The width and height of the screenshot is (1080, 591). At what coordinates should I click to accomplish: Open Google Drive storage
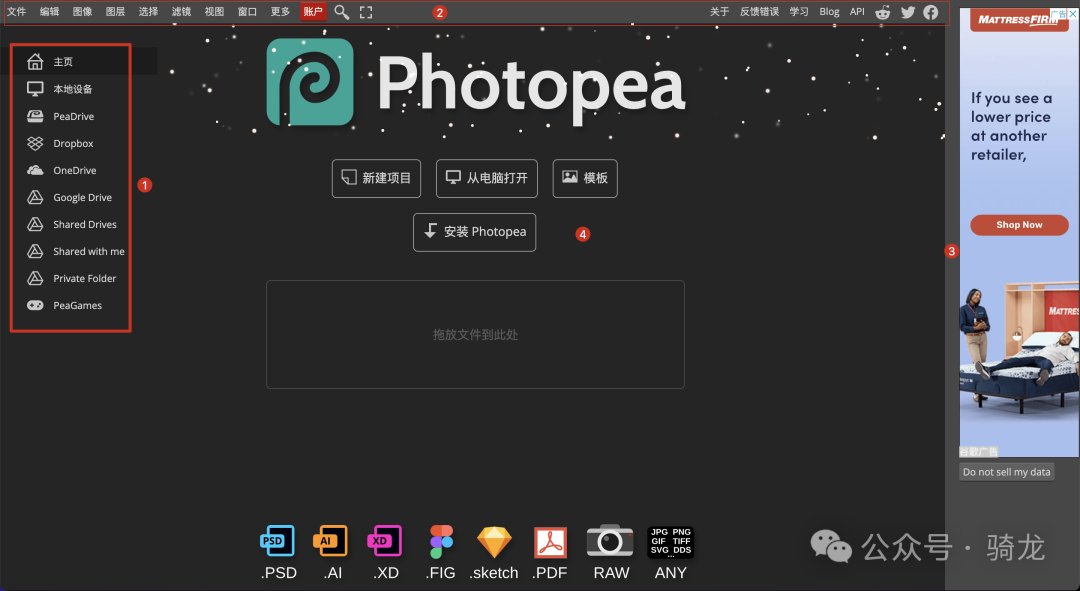point(72,198)
